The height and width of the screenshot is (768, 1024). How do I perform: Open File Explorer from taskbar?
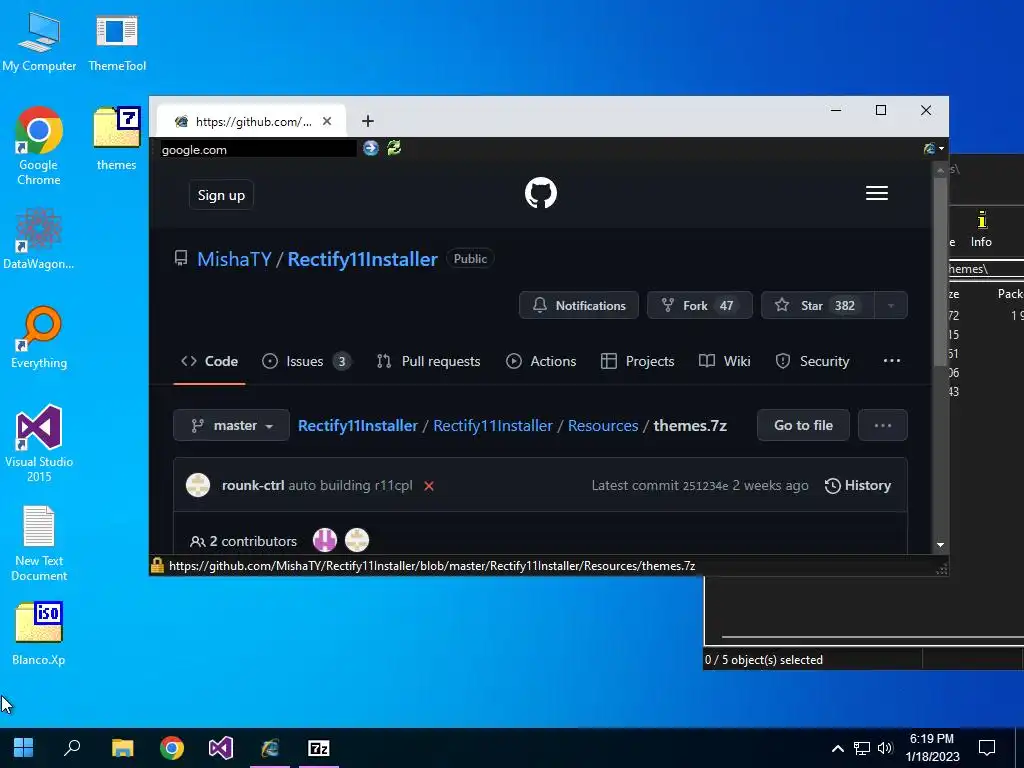(122, 748)
